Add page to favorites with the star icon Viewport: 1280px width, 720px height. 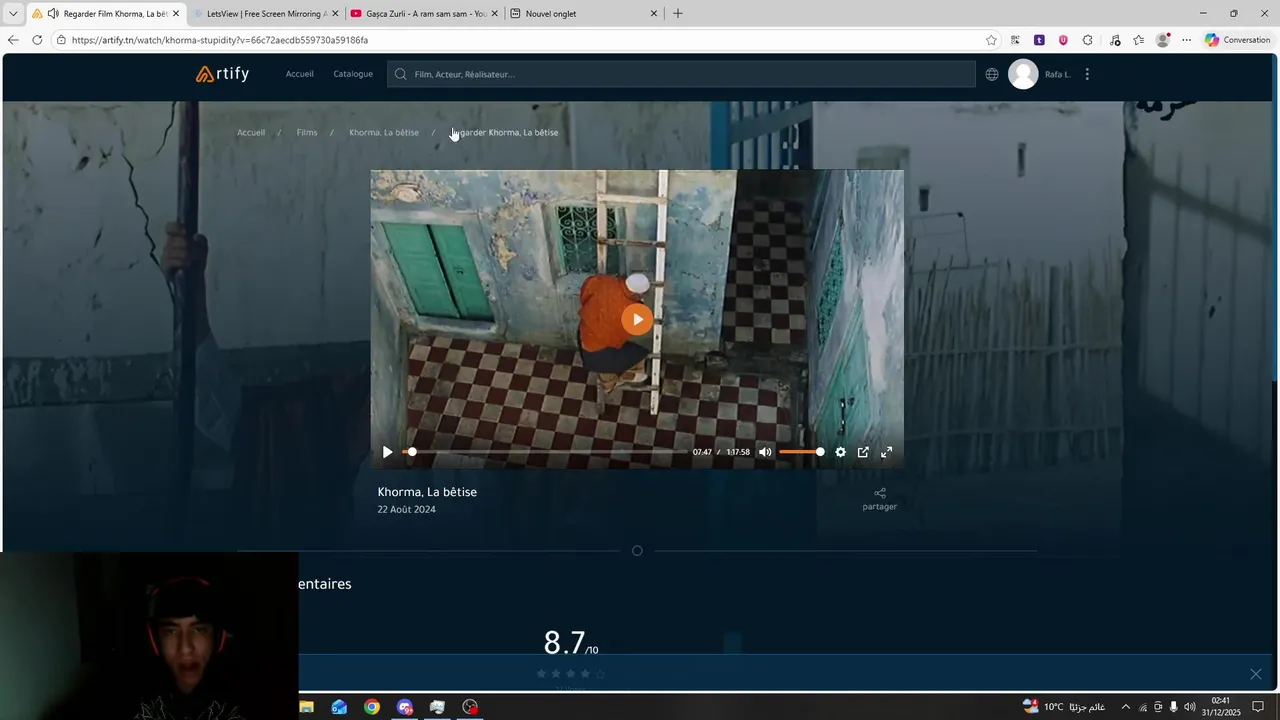tap(991, 40)
